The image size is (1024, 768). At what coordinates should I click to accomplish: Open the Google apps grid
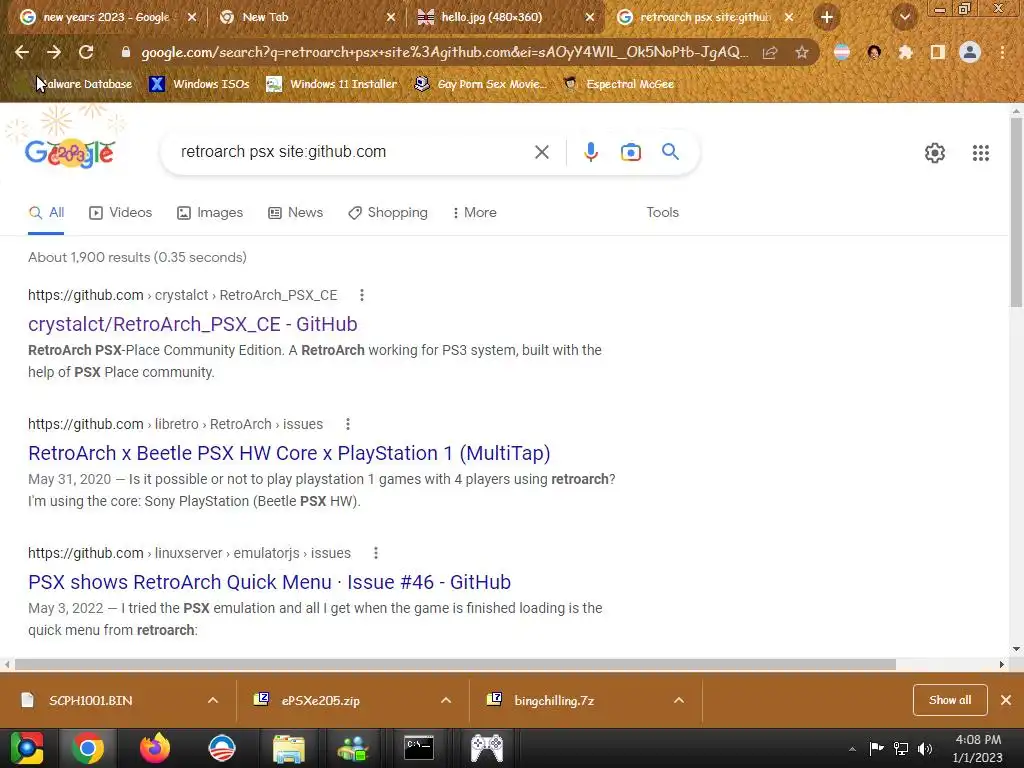point(980,153)
